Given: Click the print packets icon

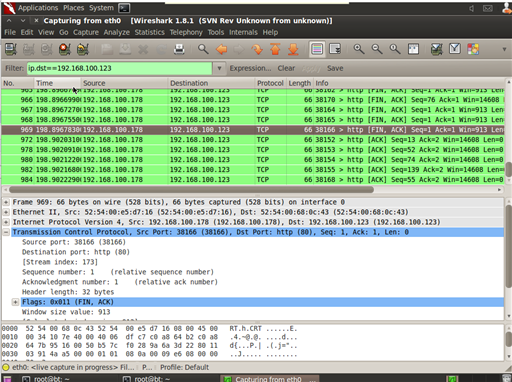Looking at the screenshot, I should click(179, 49).
